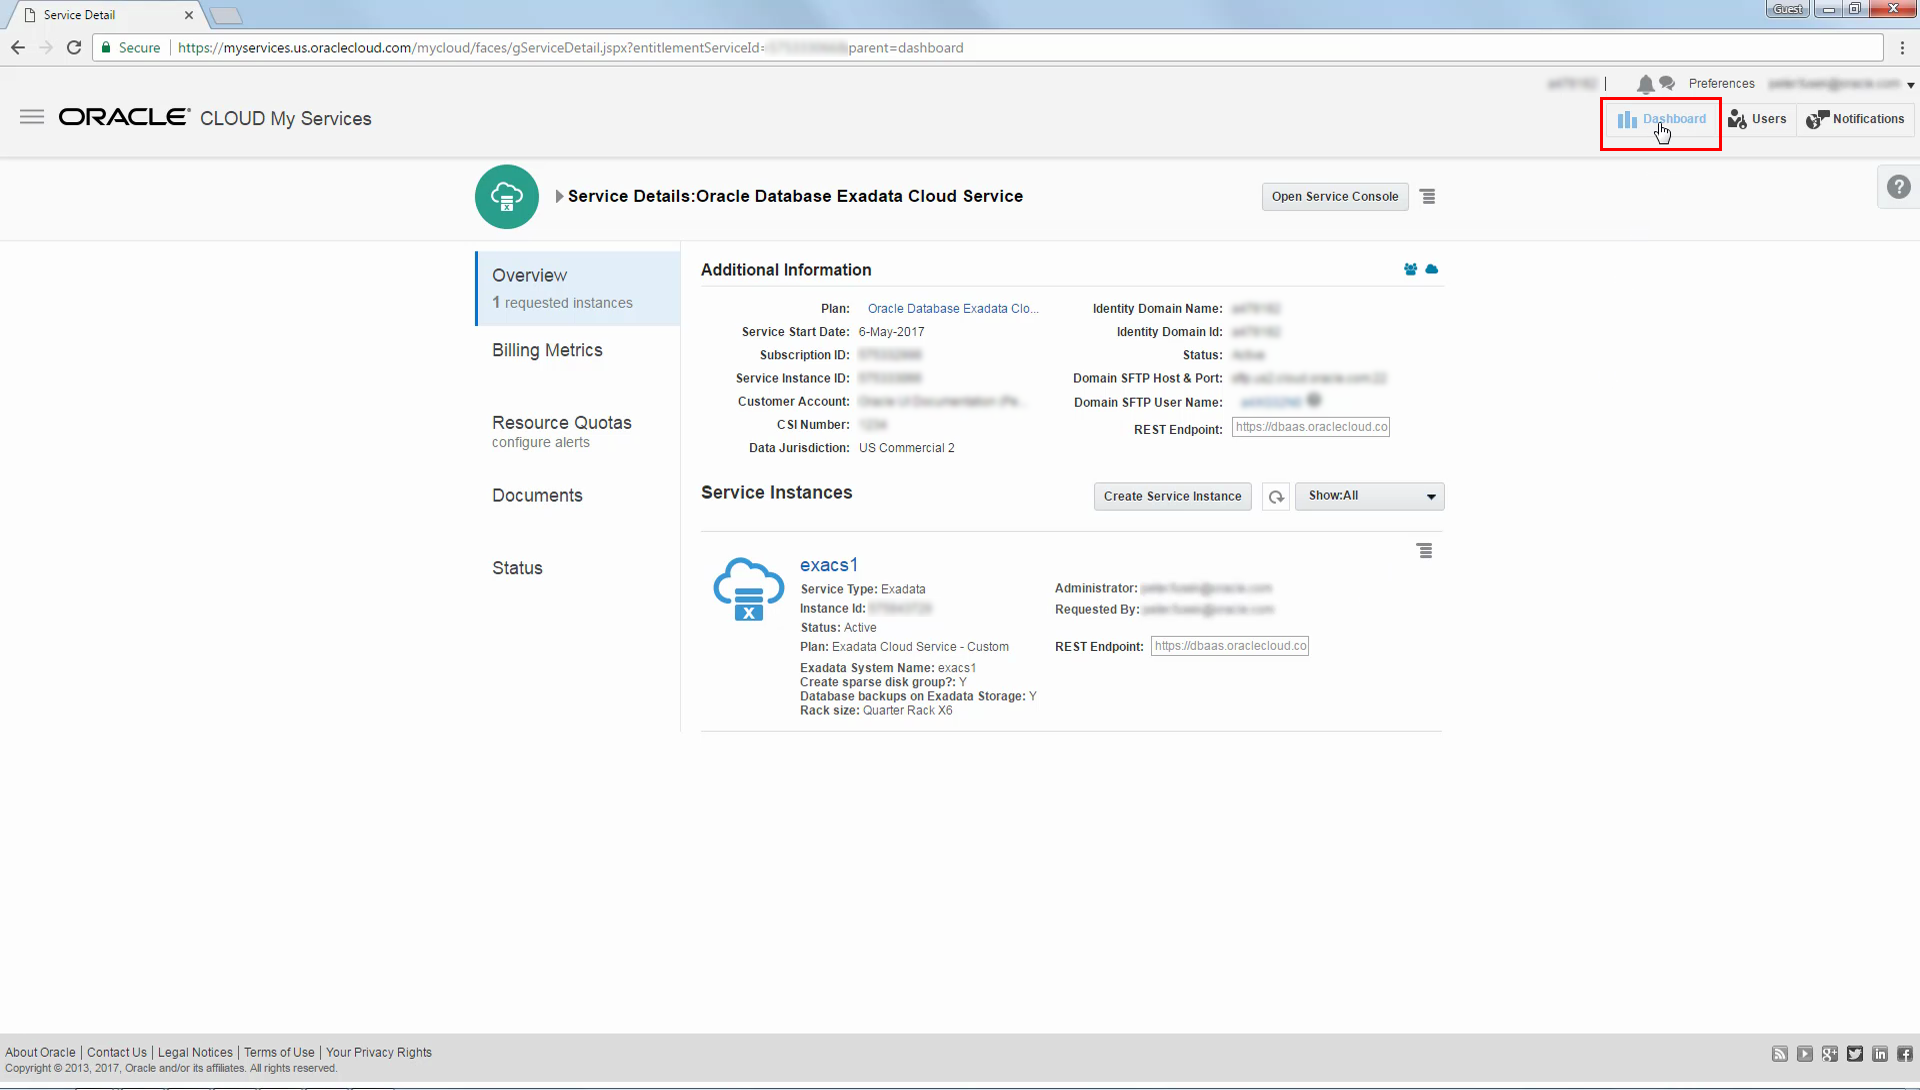Open the help question mark icon
Screen dimensions: 1920x1090
click(1898, 187)
